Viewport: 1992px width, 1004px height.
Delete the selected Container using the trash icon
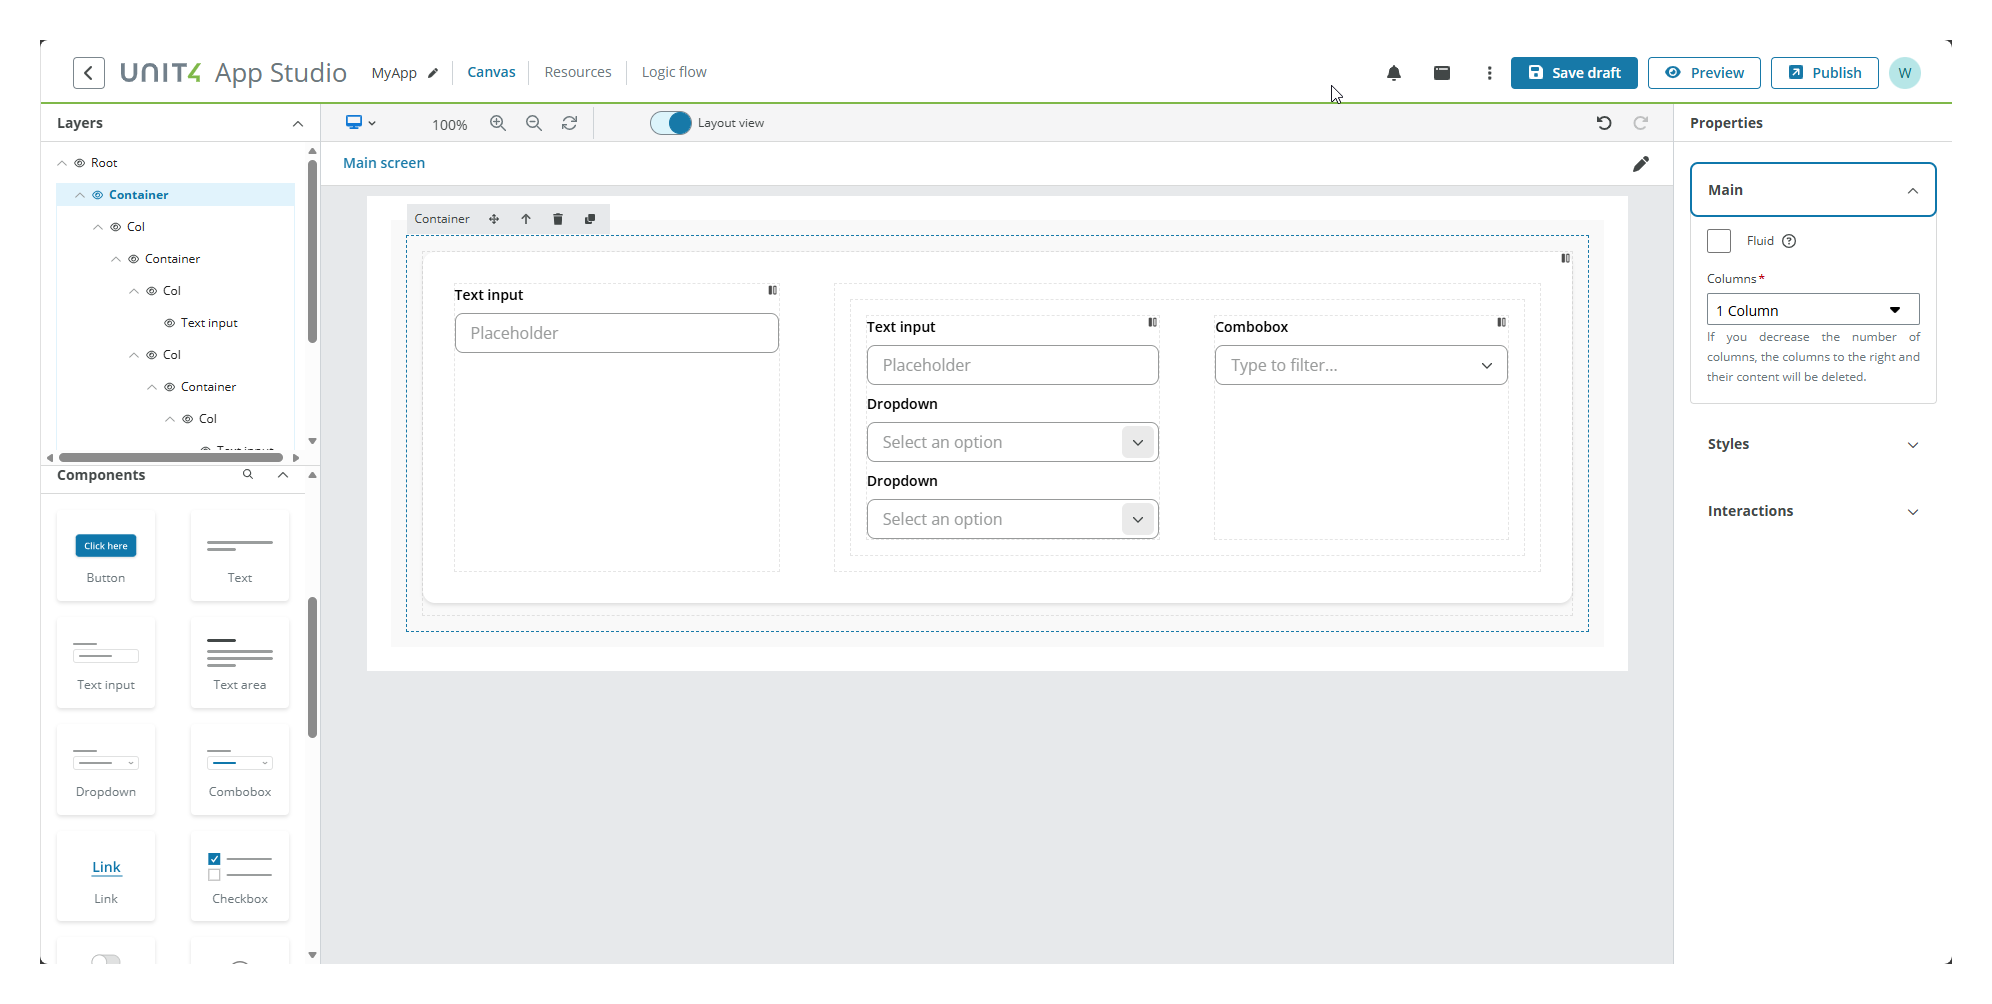tap(558, 219)
